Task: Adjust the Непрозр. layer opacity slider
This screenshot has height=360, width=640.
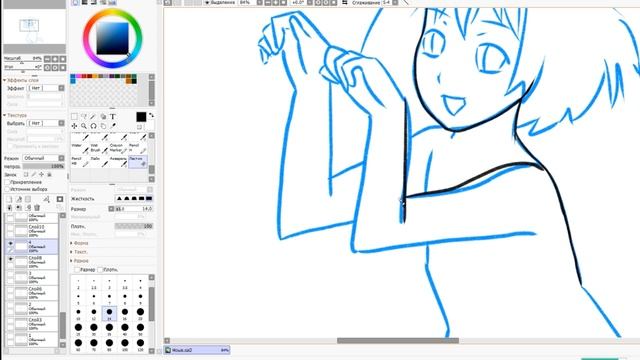Action: click(x=43, y=167)
